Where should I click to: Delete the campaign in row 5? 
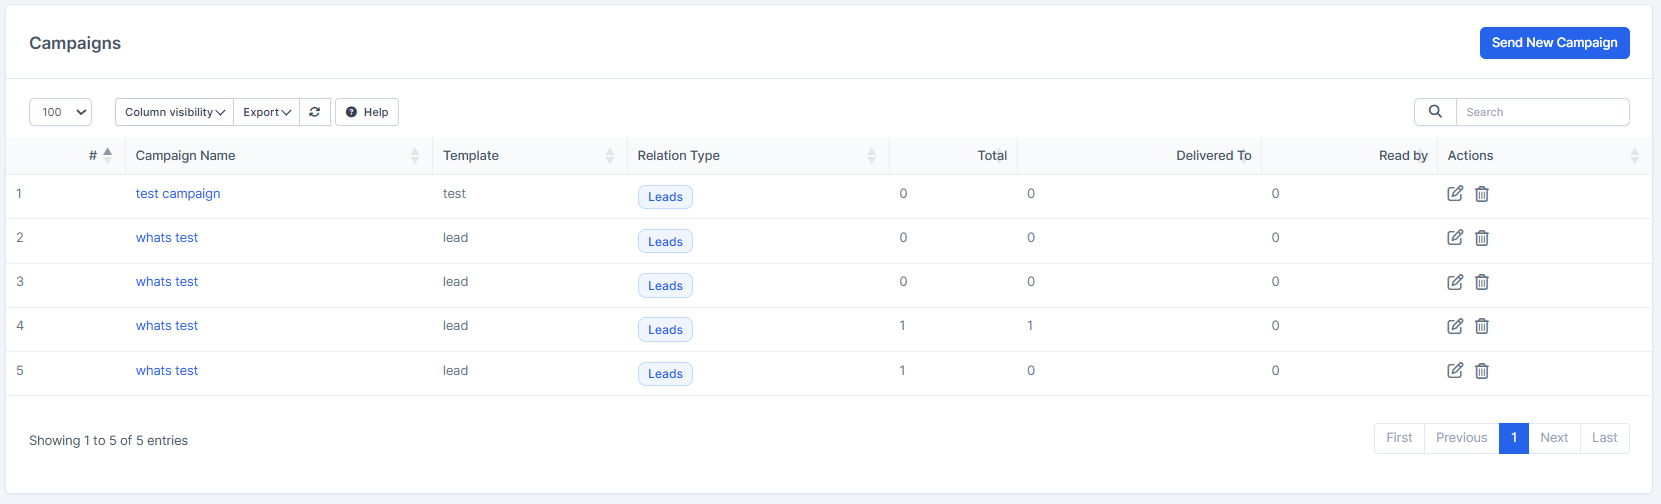(1482, 371)
